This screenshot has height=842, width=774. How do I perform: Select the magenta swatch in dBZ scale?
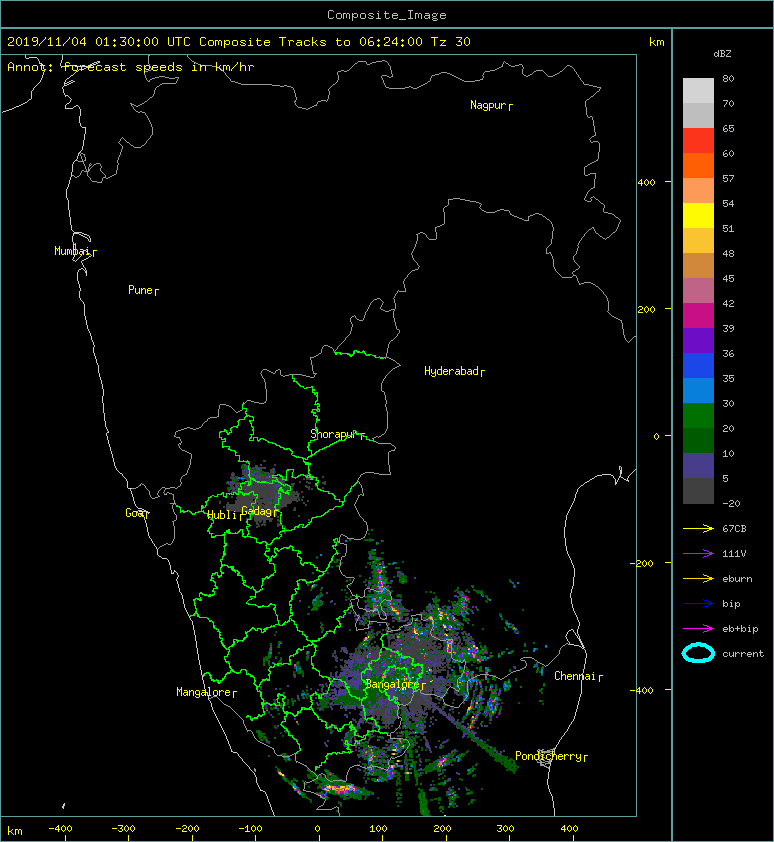pos(698,315)
